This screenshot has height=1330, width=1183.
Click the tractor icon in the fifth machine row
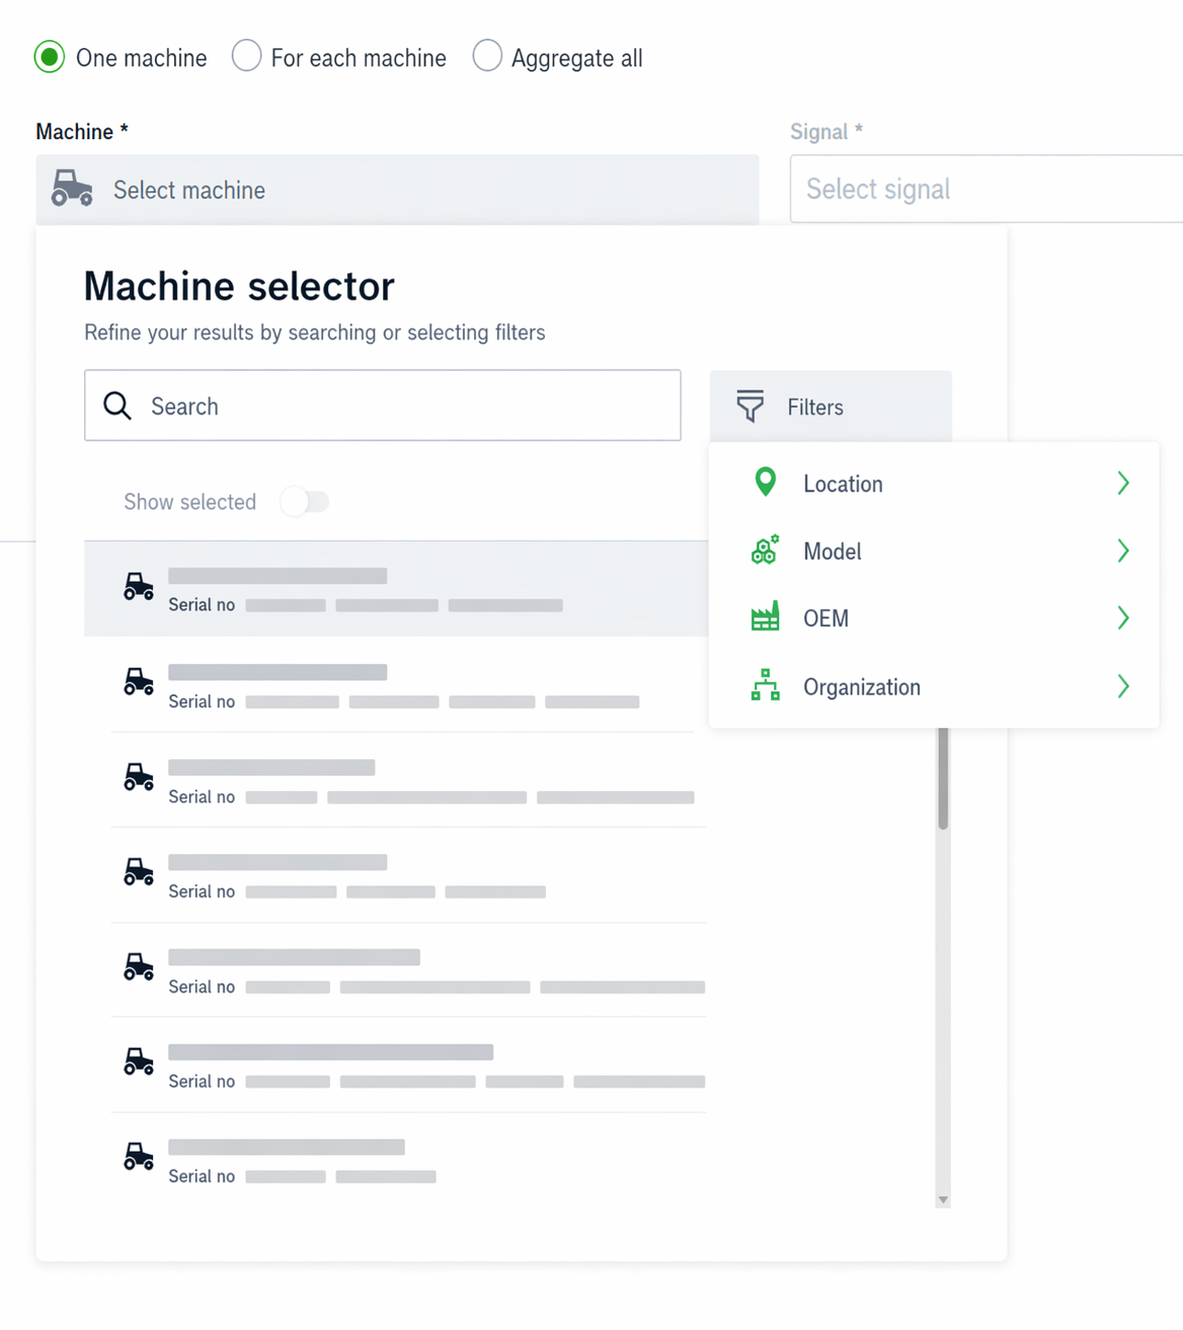(x=138, y=967)
